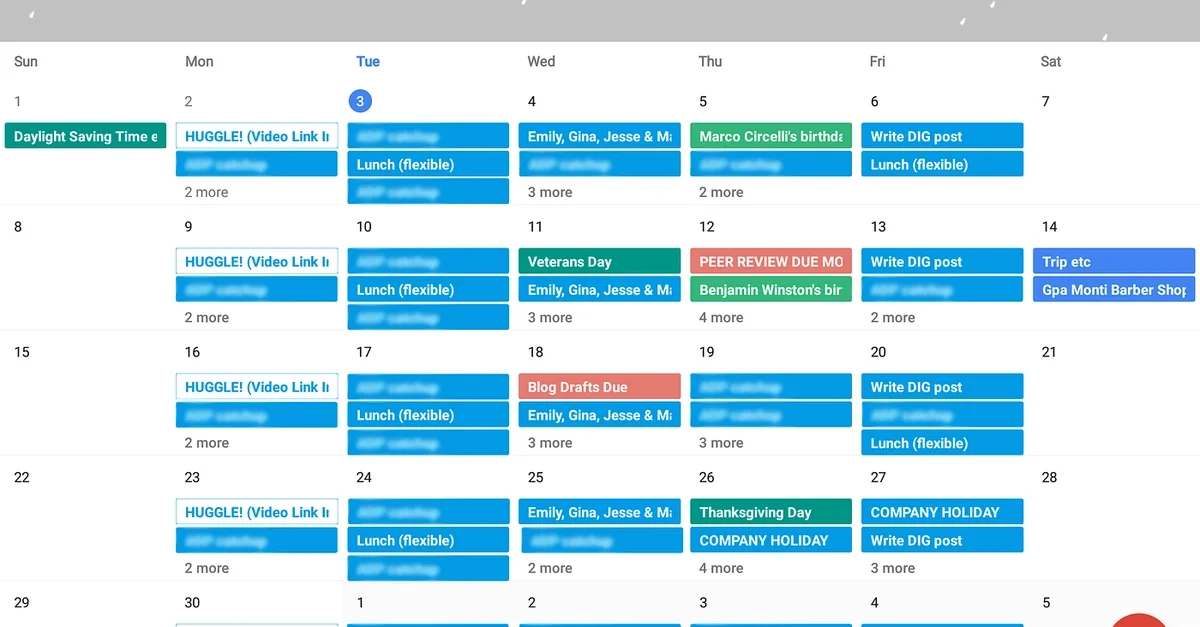This screenshot has width=1200, height=627.
Task: Open Benjamin Winston's birthday event
Action: click(x=770, y=289)
